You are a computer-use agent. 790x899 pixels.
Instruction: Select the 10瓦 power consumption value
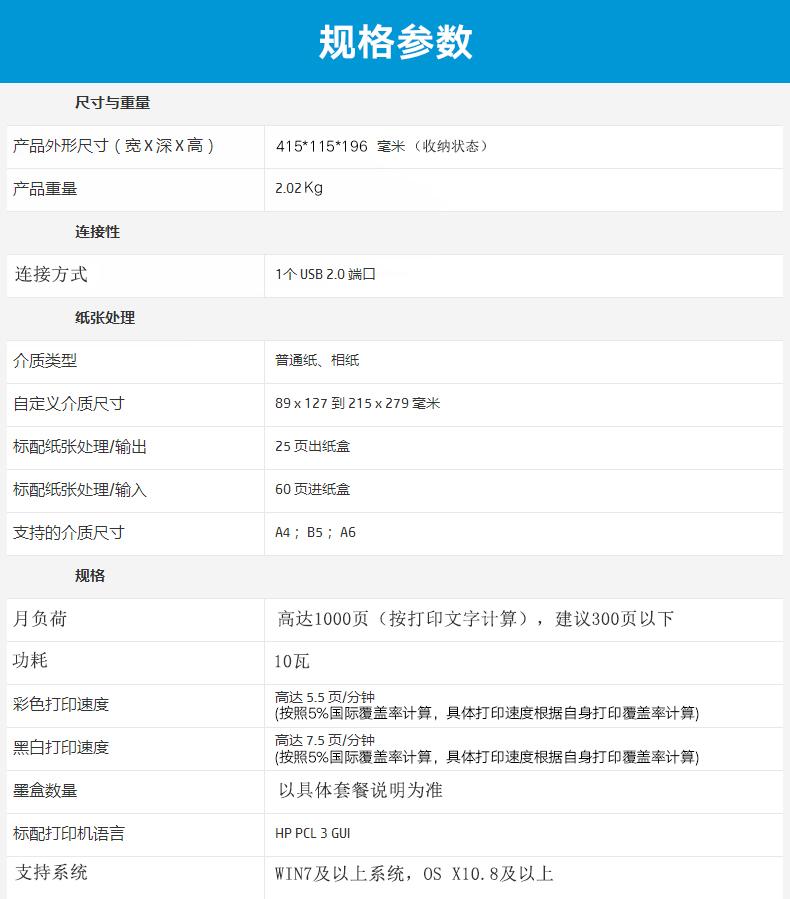[293, 661]
